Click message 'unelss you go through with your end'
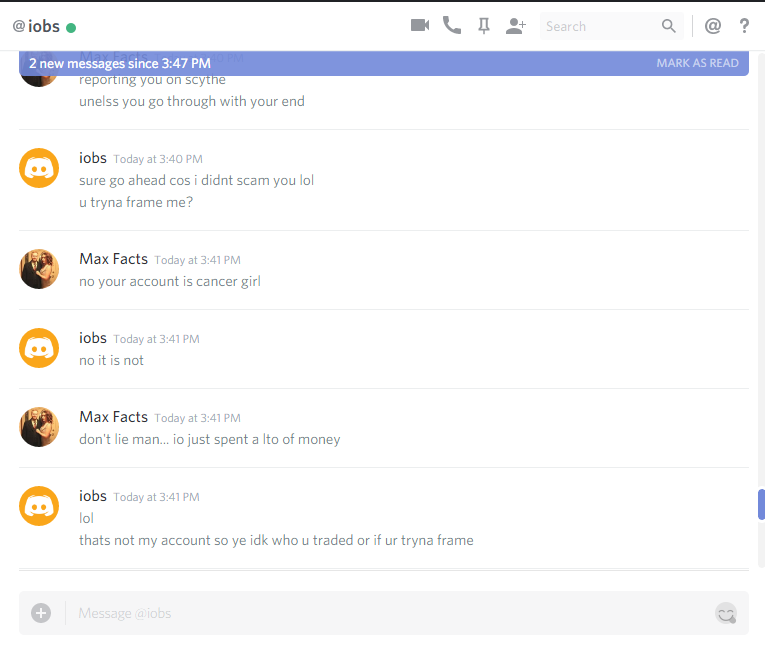The width and height of the screenshot is (765, 660). (192, 101)
